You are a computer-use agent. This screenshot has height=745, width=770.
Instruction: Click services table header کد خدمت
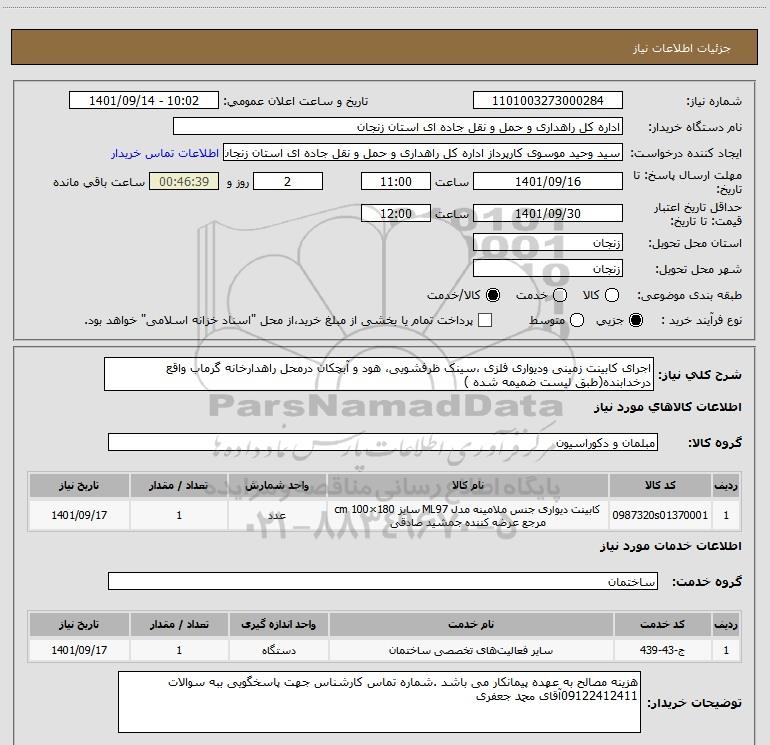pyautogui.click(x=662, y=624)
